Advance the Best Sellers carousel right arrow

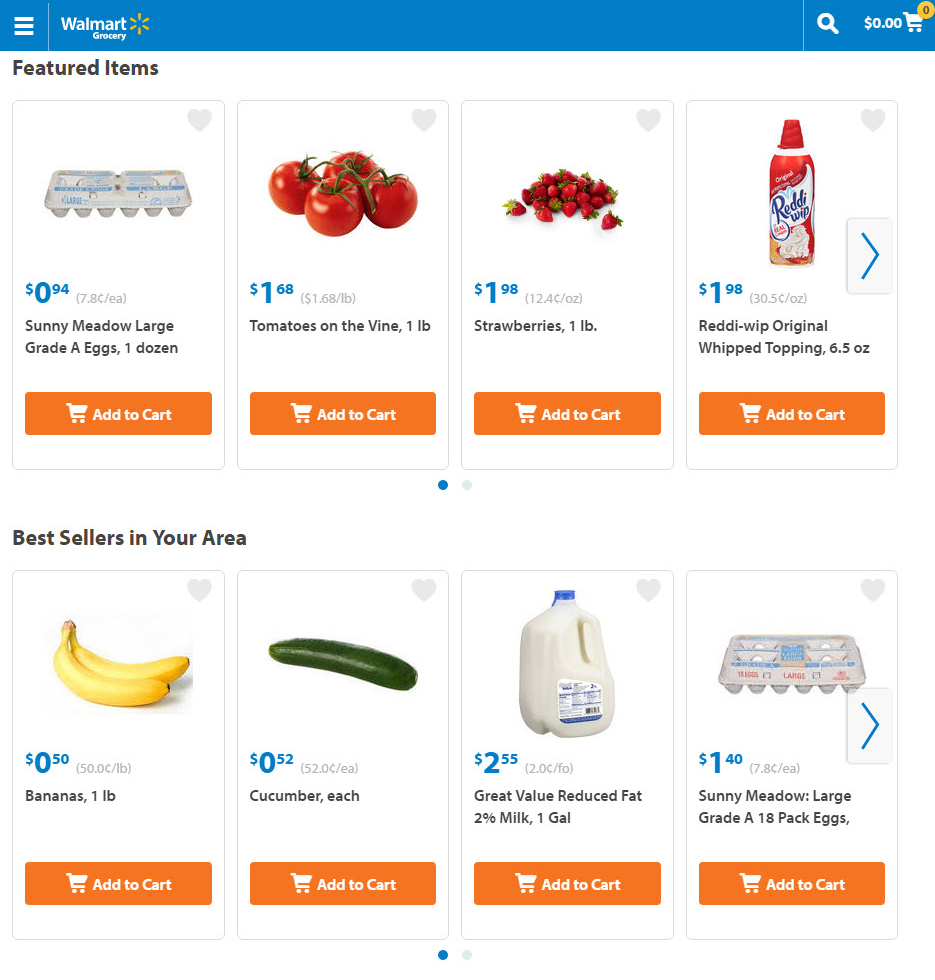[870, 726]
